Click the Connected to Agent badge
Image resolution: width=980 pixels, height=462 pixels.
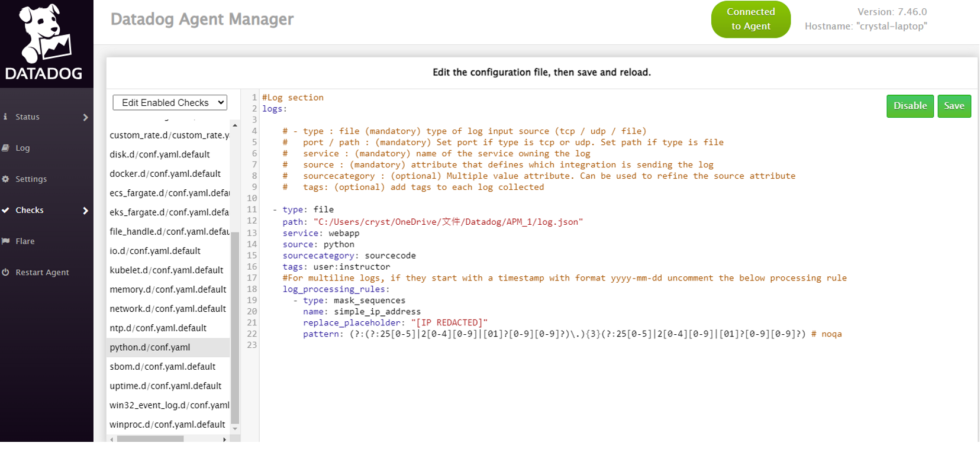pos(750,19)
